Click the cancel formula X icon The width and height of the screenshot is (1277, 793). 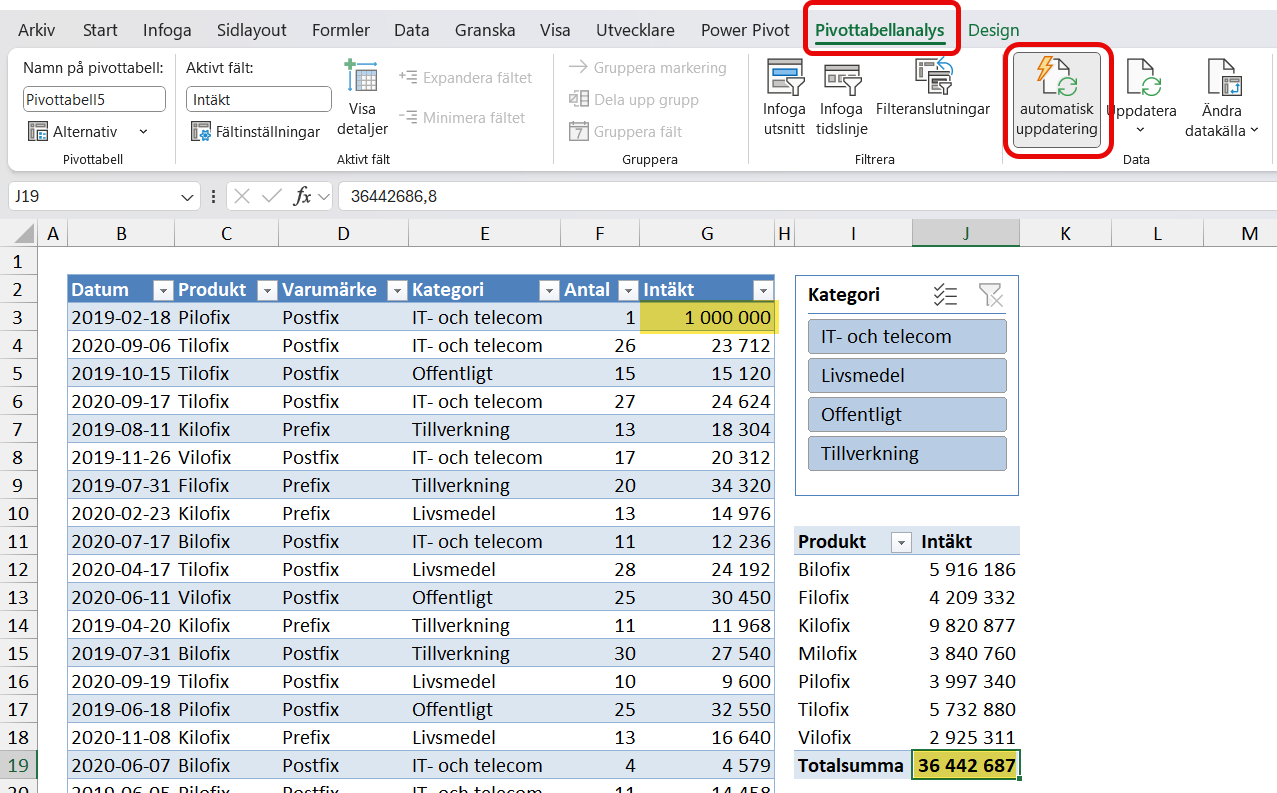tap(242, 197)
